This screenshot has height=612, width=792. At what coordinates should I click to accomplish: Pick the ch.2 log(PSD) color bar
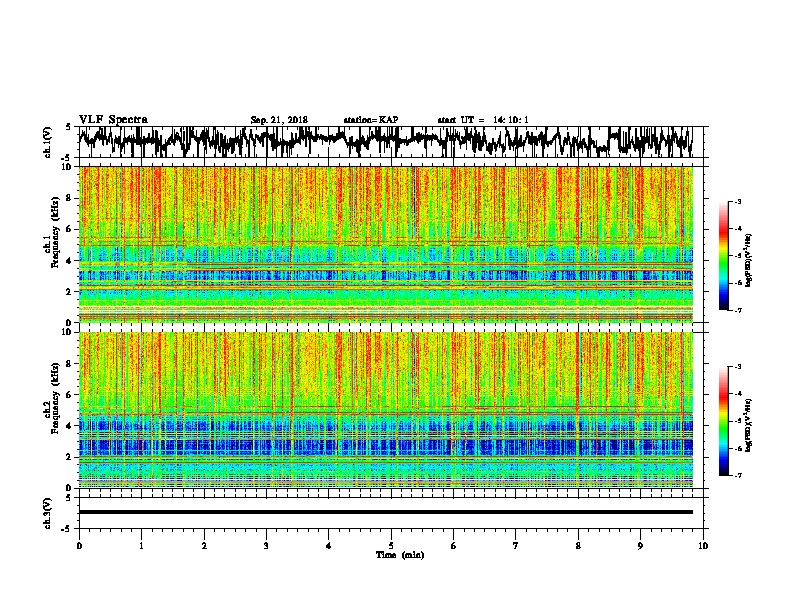click(x=724, y=421)
